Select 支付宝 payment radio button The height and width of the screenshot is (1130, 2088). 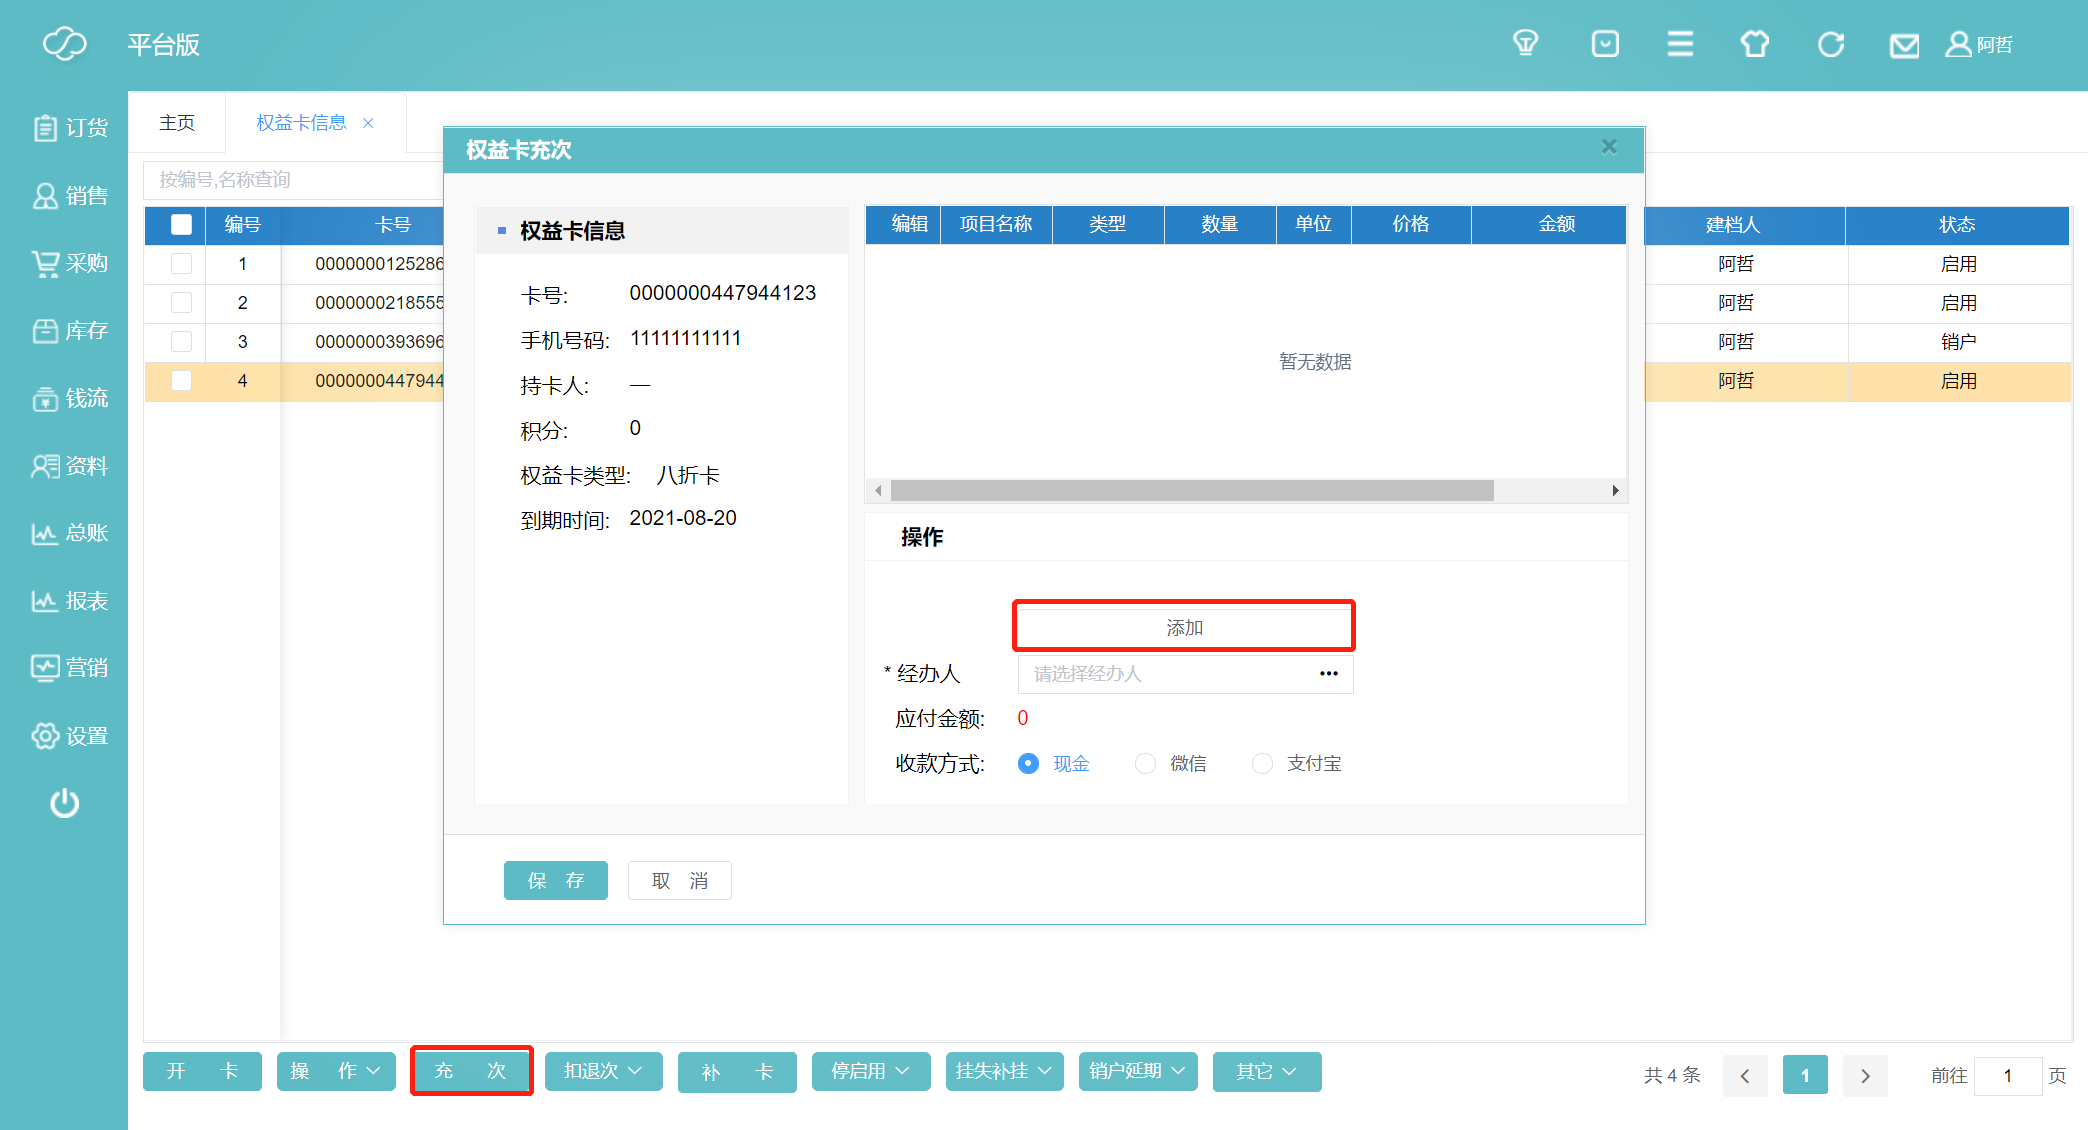(1263, 764)
